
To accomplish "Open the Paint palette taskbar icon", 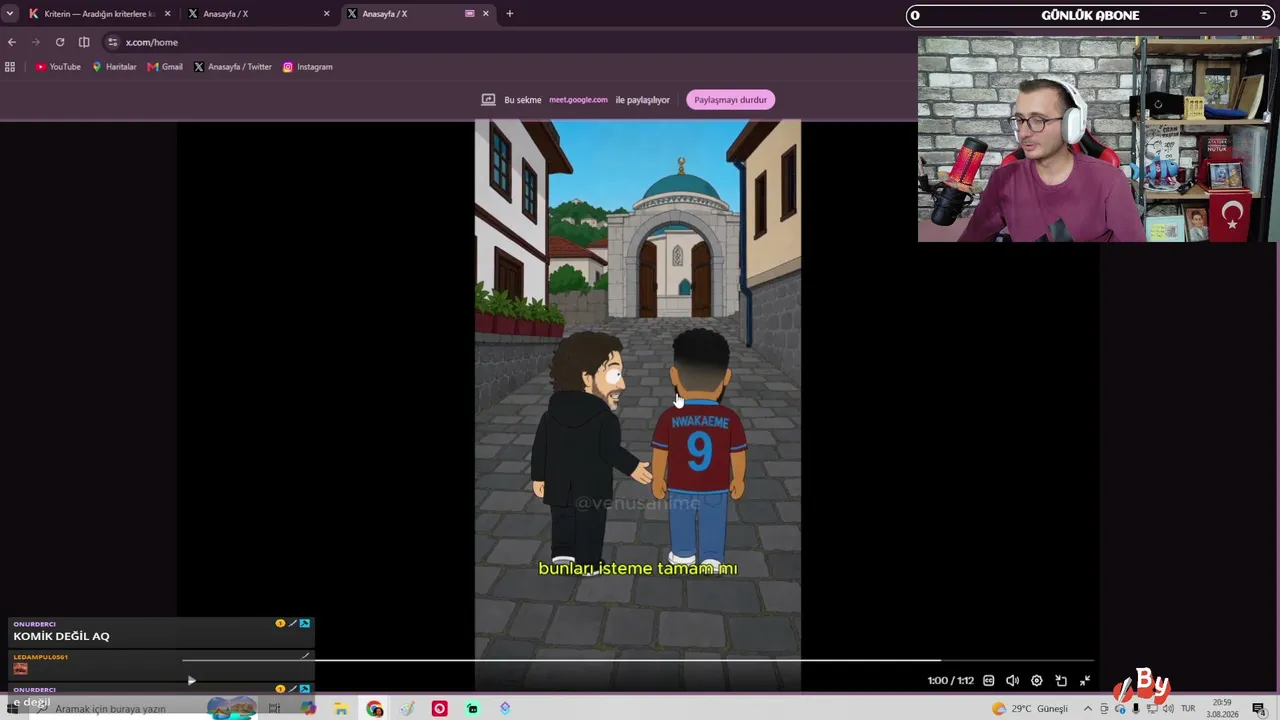I will 407,709.
